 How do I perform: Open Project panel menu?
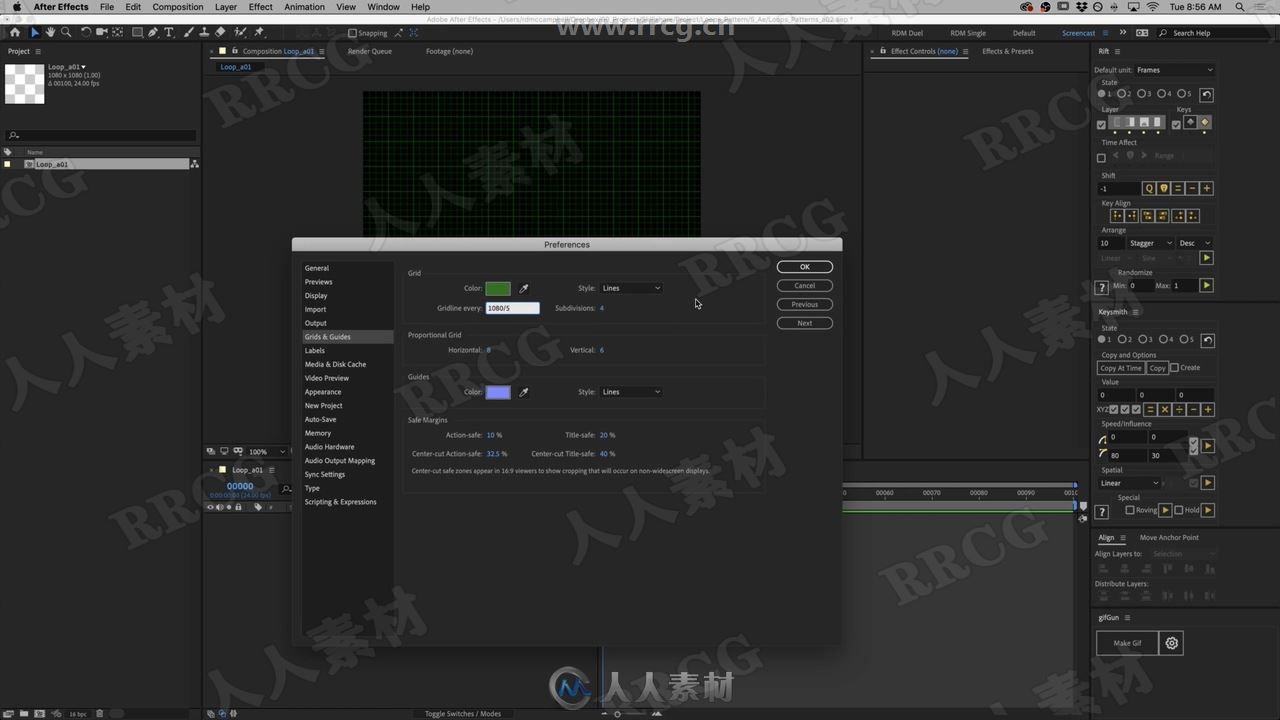(39, 51)
